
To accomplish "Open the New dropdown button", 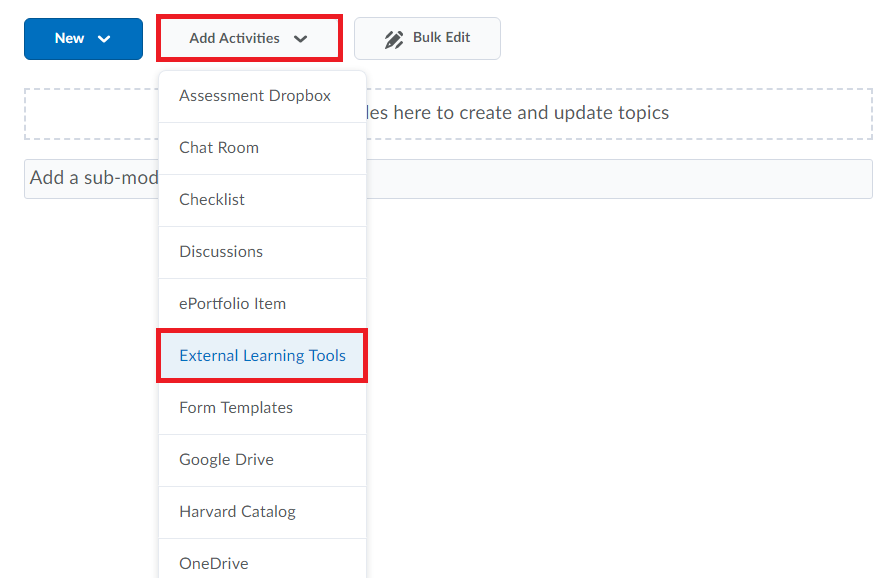I will point(83,39).
